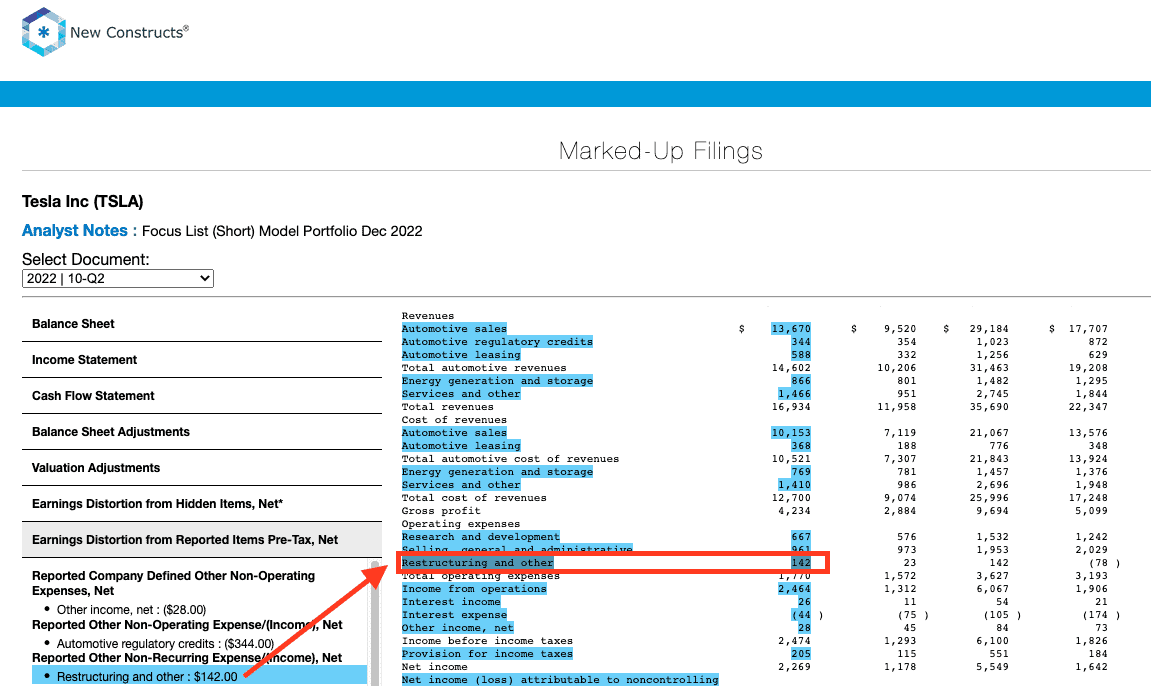Click highlighted value 769
This screenshot has height=686, width=1151.
click(x=801, y=472)
